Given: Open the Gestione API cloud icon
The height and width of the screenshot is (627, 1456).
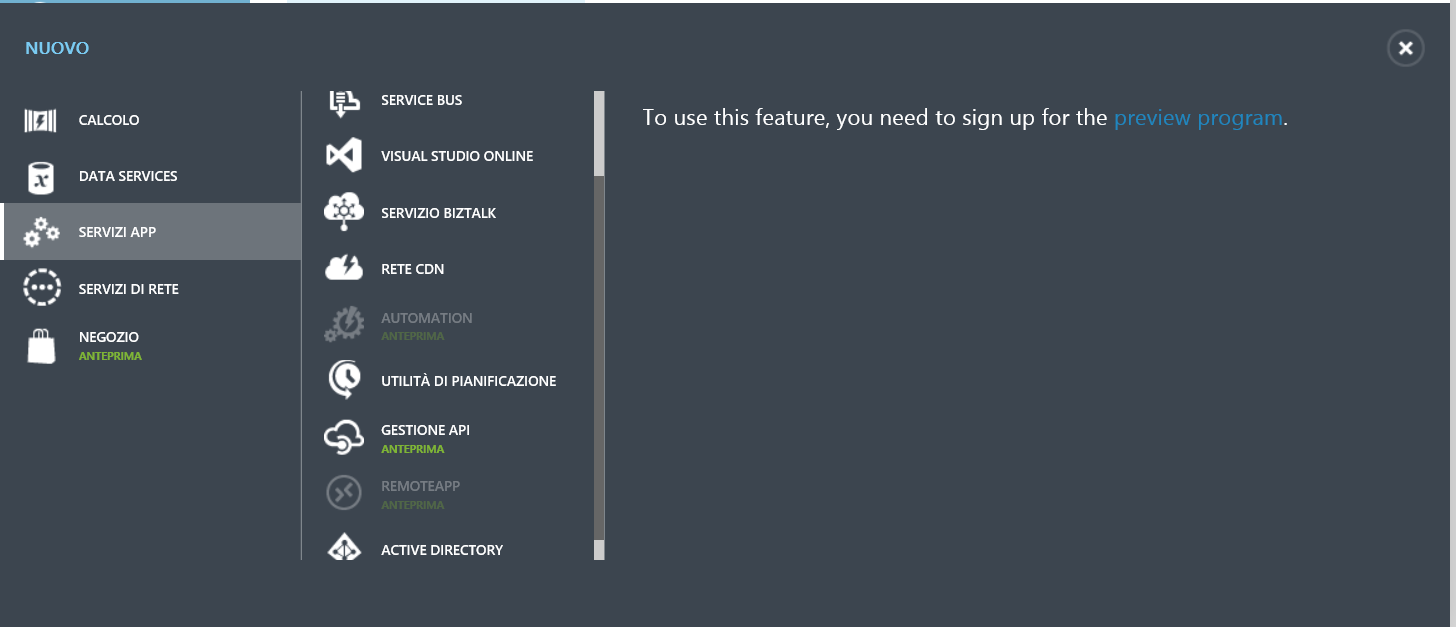Looking at the screenshot, I should point(344,437).
